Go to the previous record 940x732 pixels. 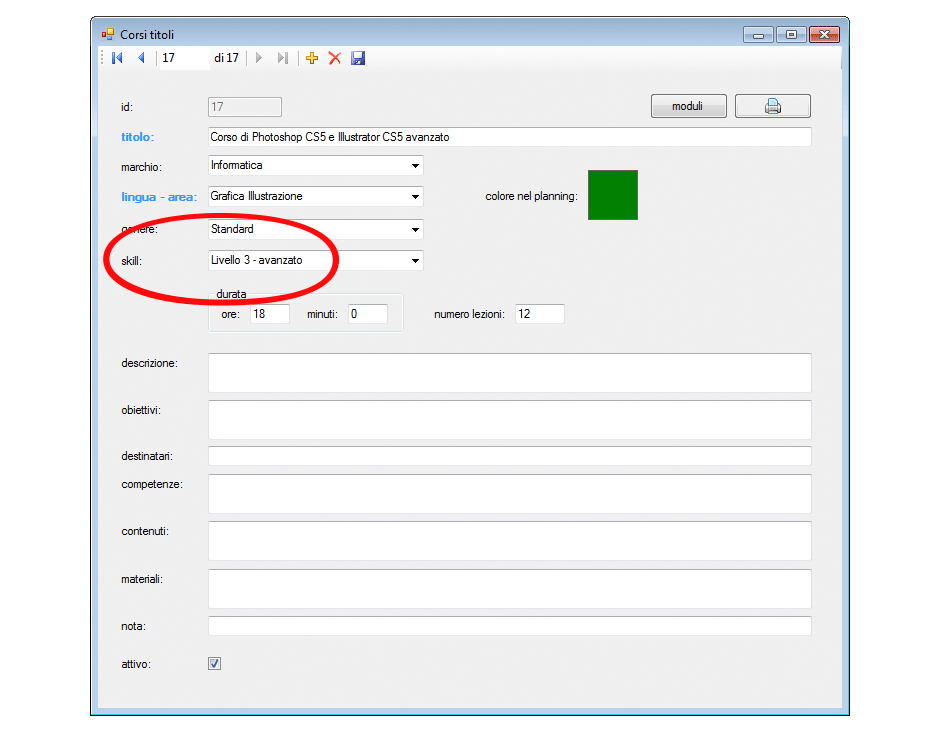(141, 58)
